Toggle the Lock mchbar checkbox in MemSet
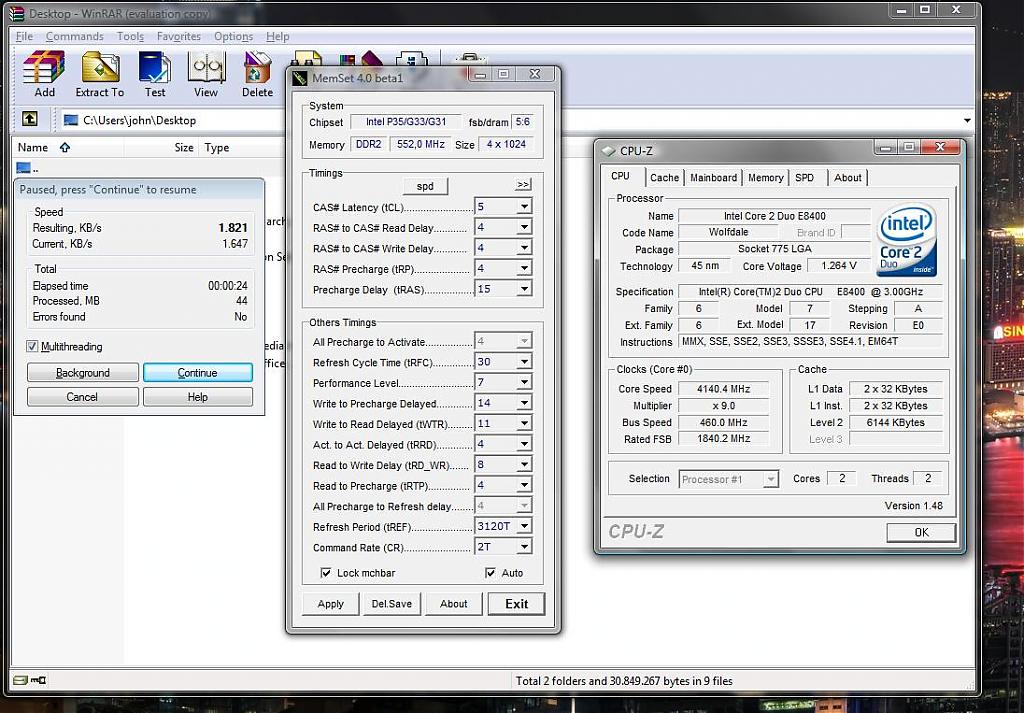Image resolution: width=1024 pixels, height=713 pixels. coord(326,573)
